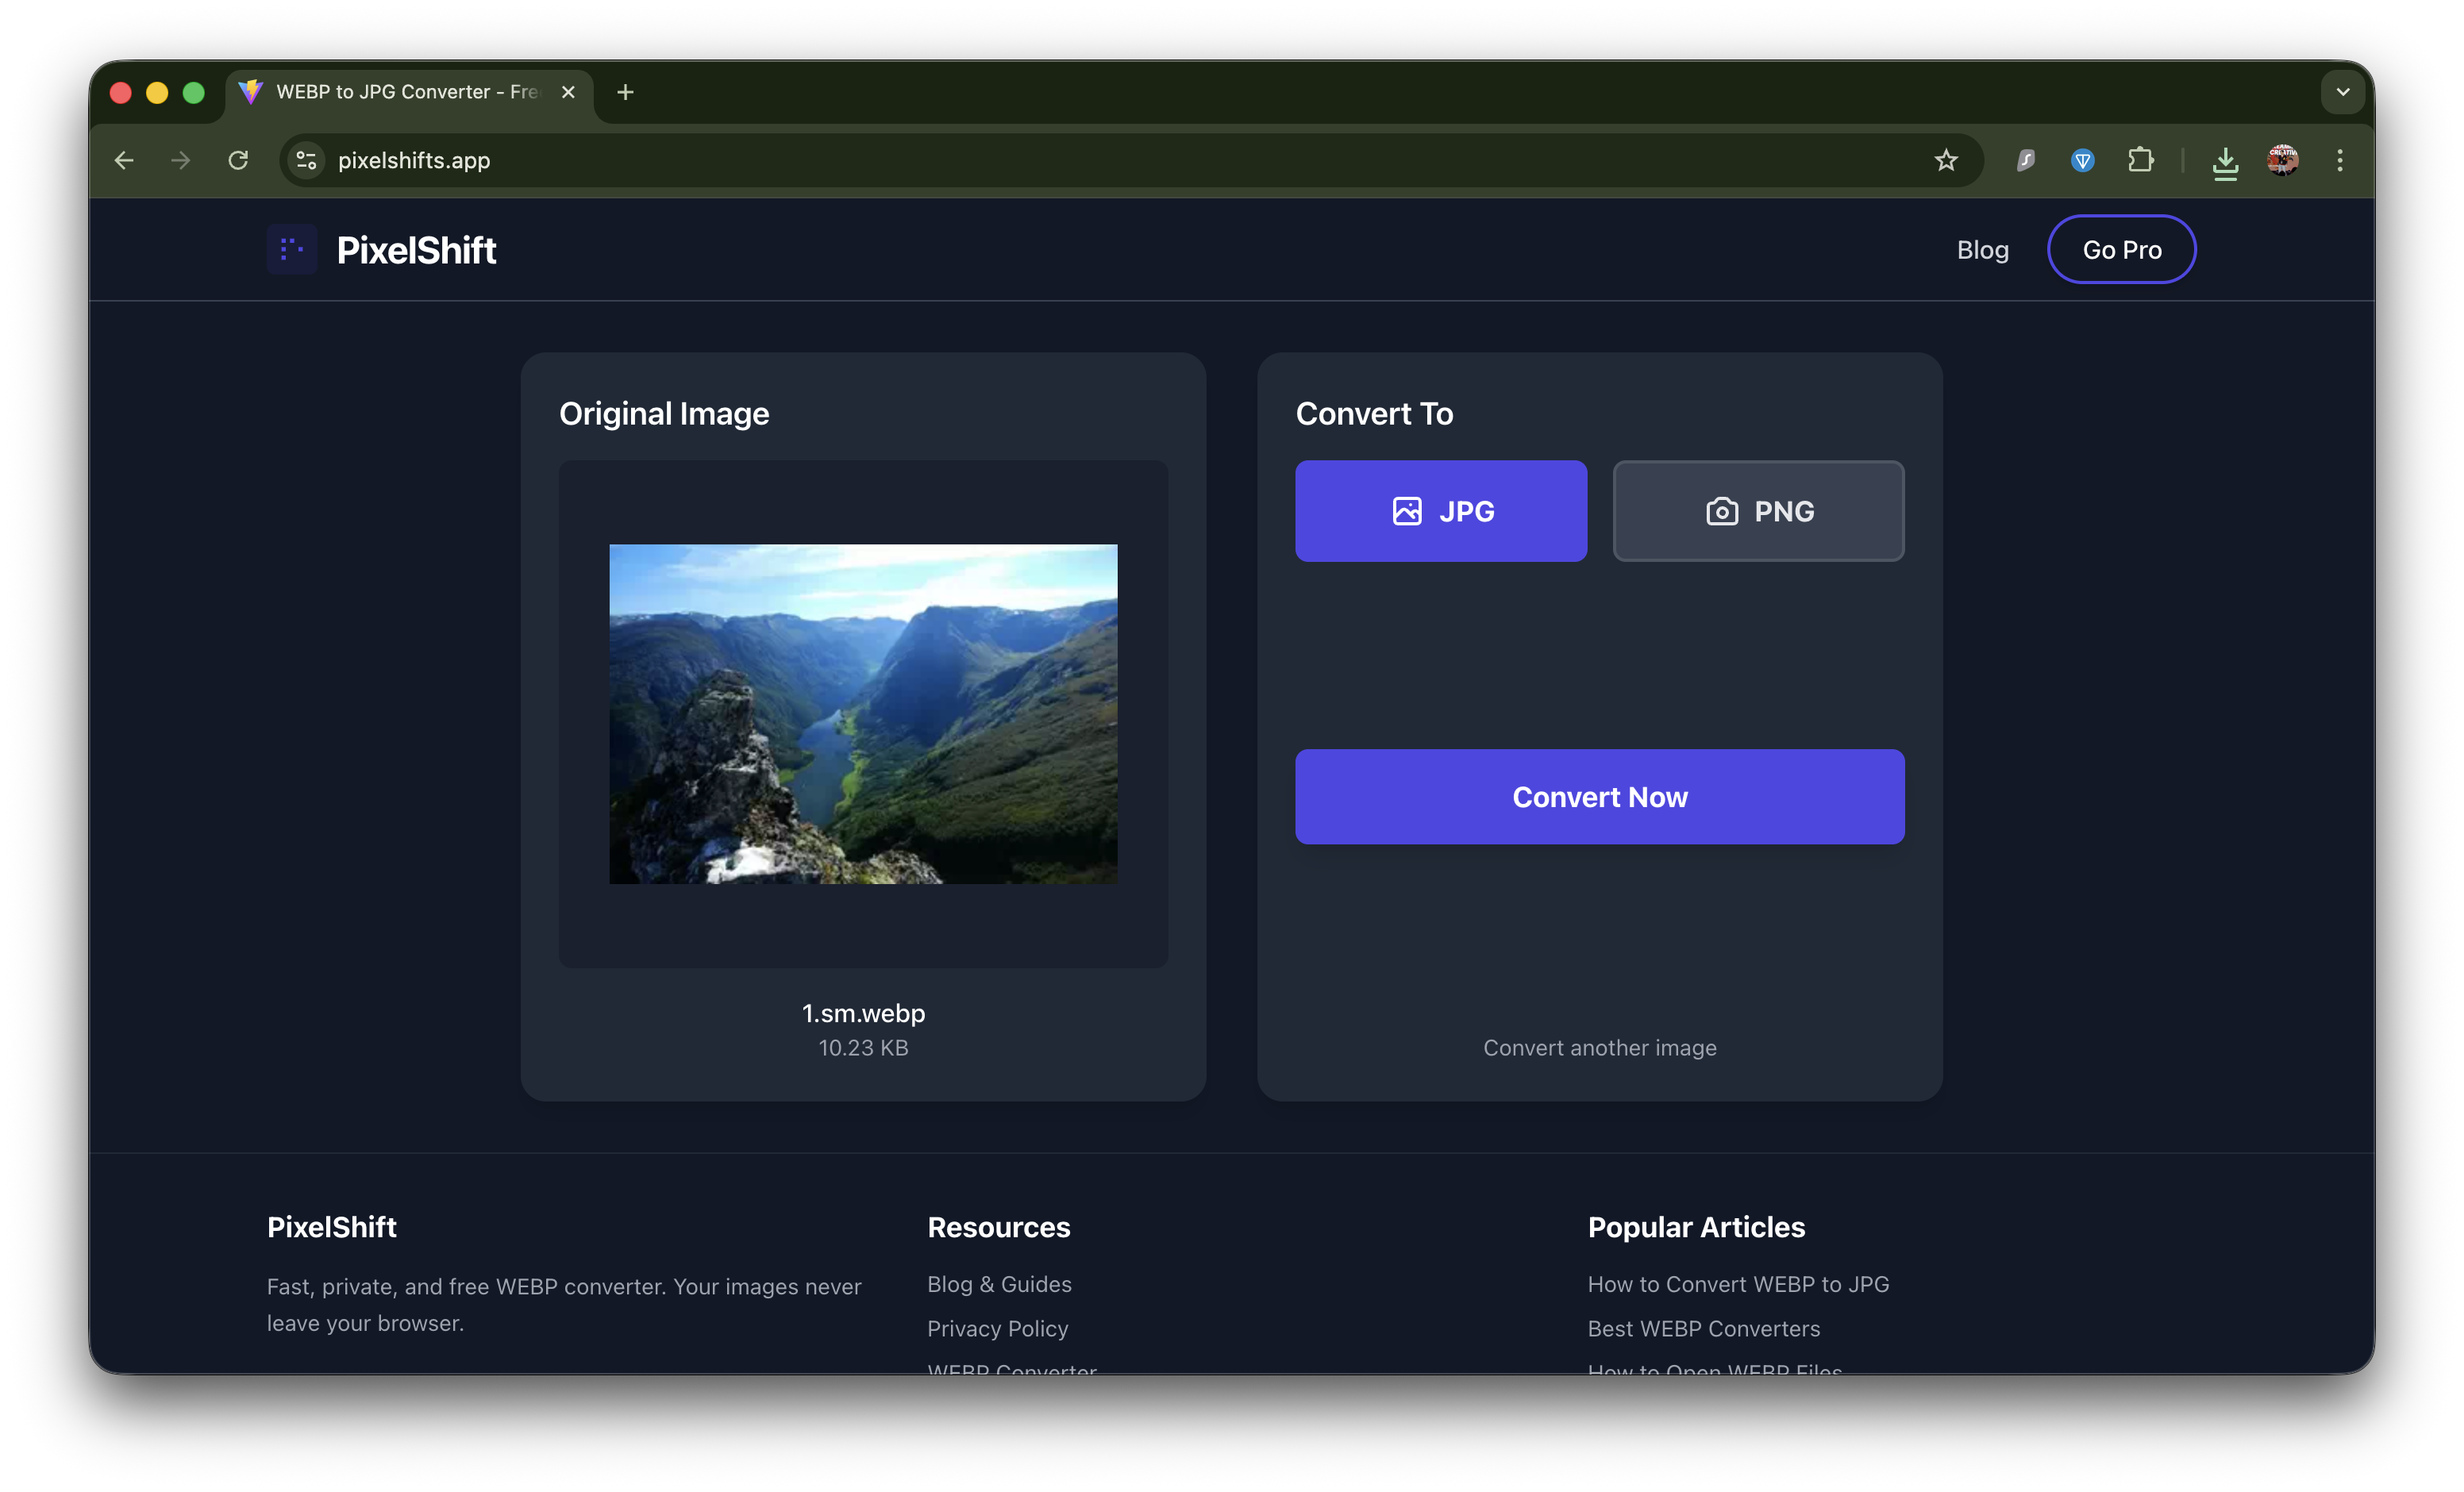Click the browser forward arrow
Screen dimensions: 2464x1492
[181, 160]
